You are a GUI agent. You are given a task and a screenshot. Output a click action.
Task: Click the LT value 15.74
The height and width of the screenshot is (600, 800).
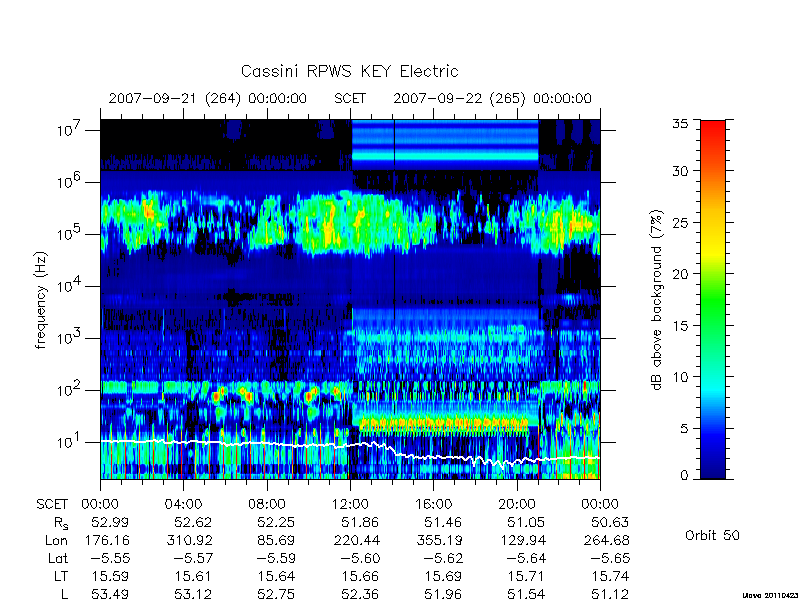coord(610,576)
